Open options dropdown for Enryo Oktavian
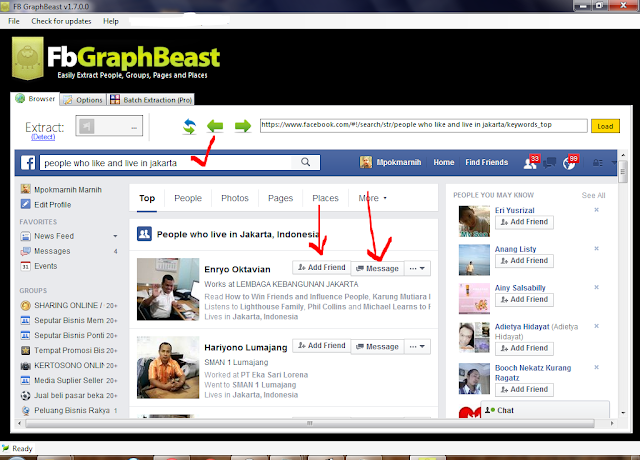The image size is (640, 460). click(417, 269)
